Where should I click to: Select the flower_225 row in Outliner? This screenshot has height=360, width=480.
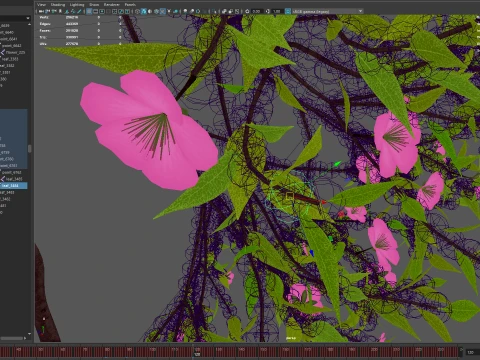[x=14, y=52]
